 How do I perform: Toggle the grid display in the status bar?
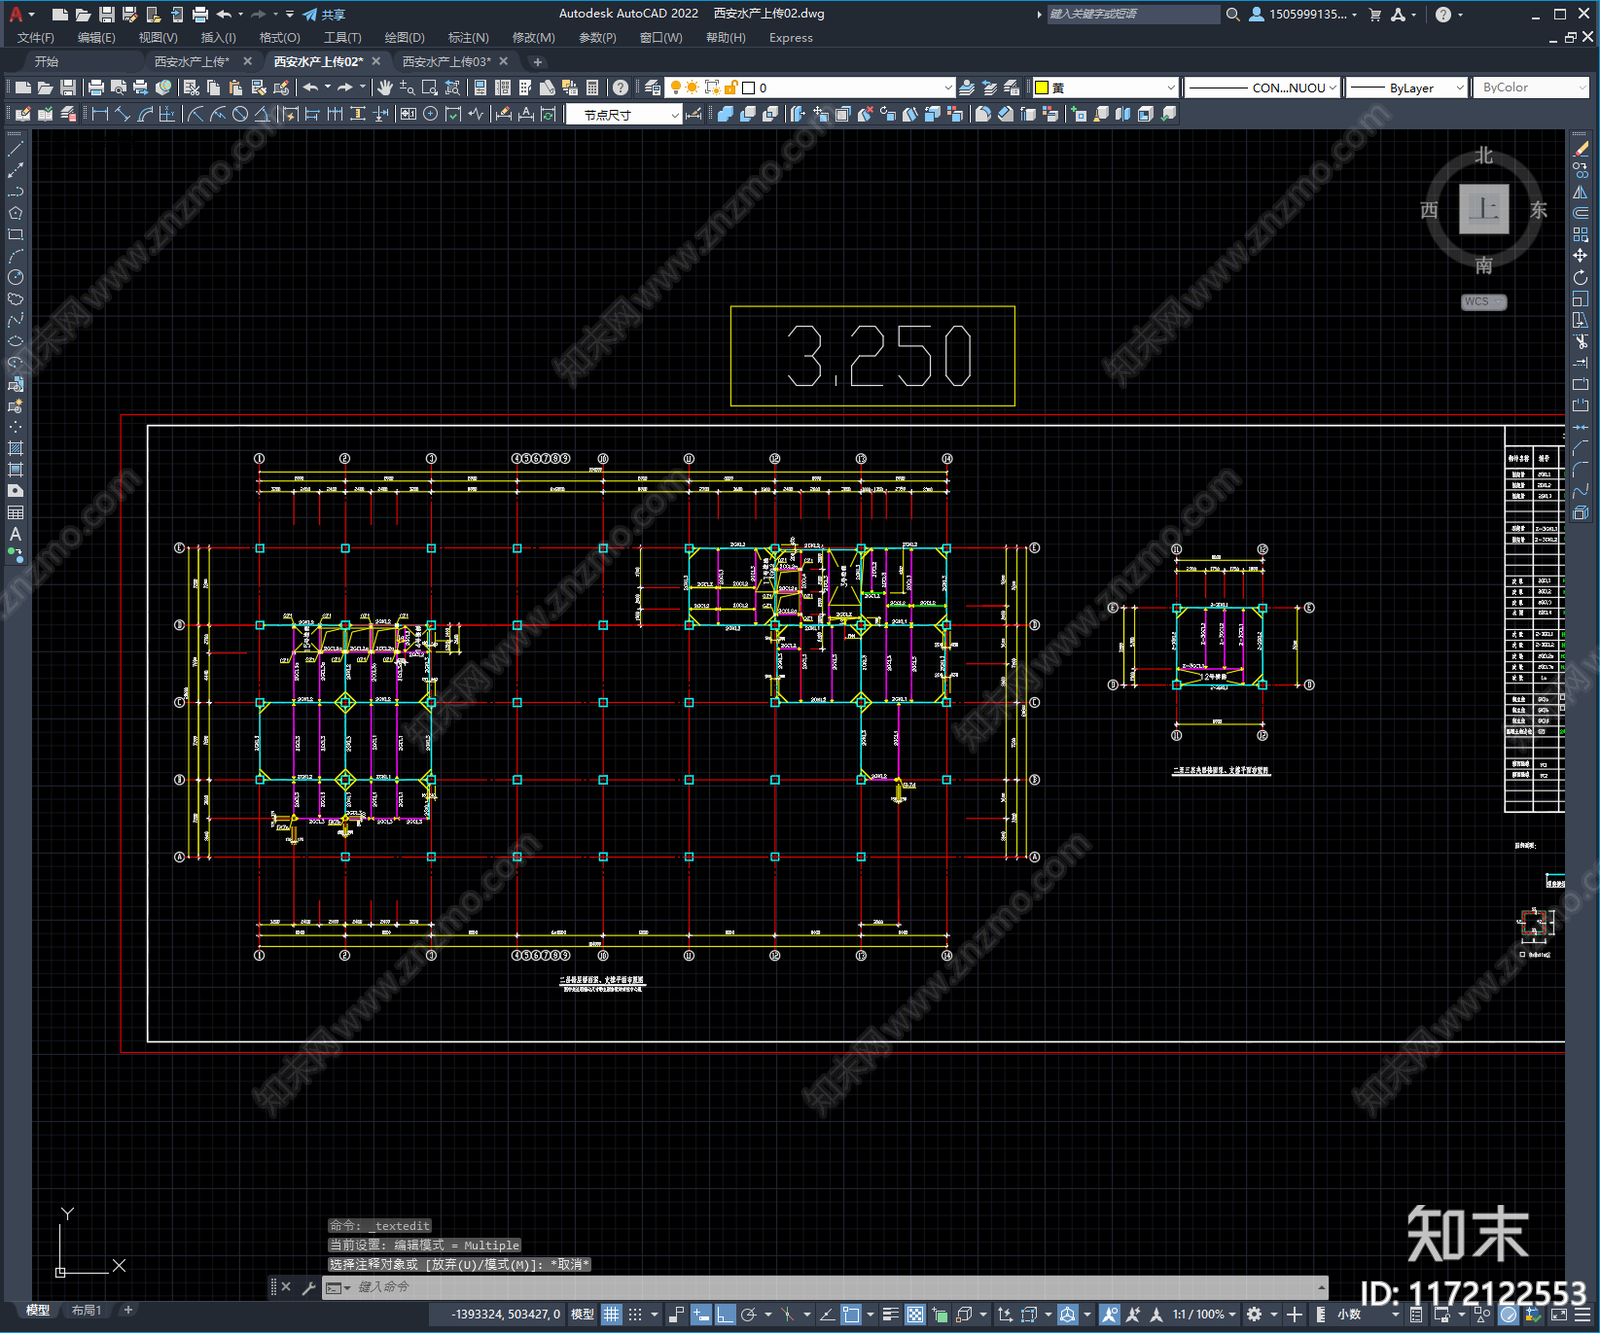(611, 1314)
